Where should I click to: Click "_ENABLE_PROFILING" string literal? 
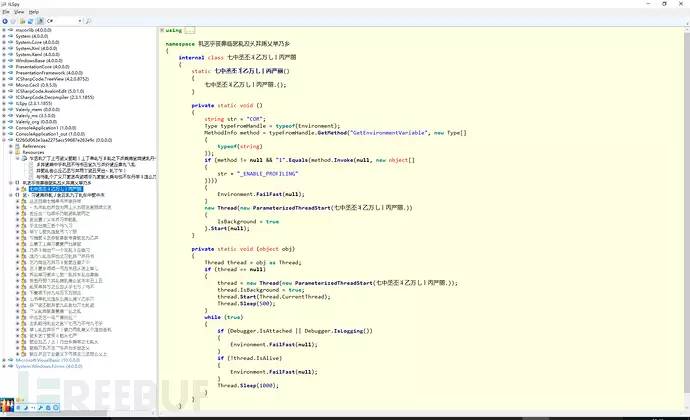click(268, 174)
